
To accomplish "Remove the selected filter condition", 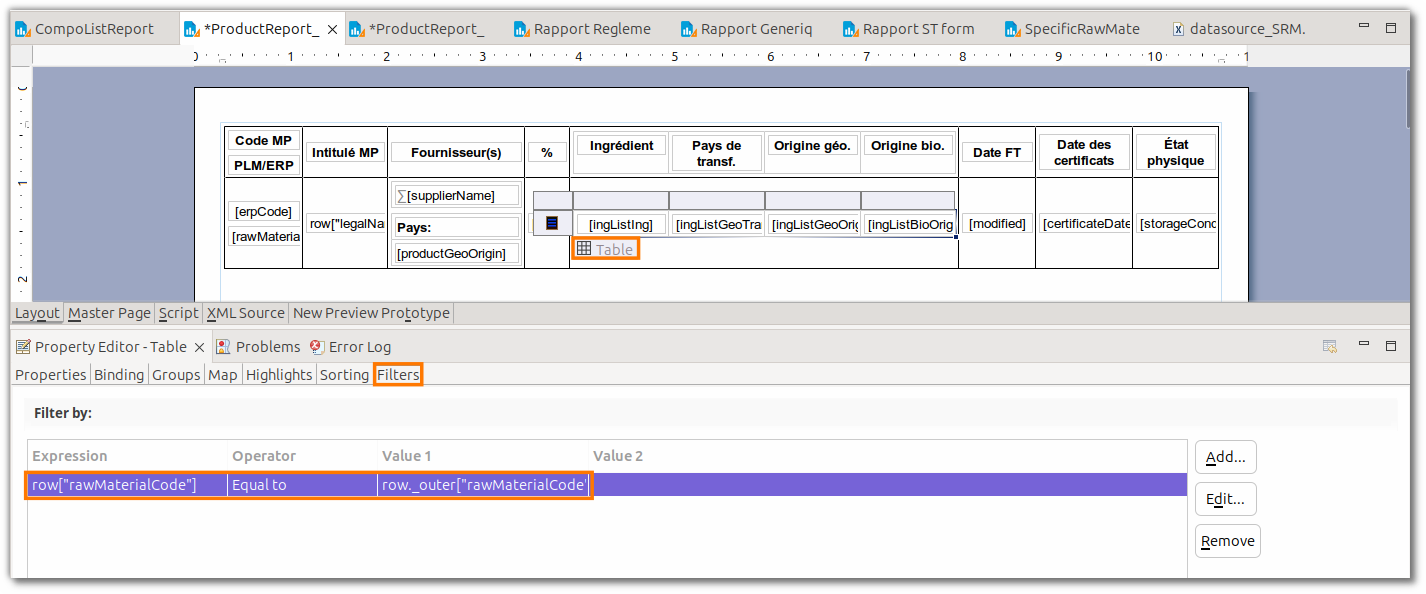I will pyautogui.click(x=1227, y=541).
